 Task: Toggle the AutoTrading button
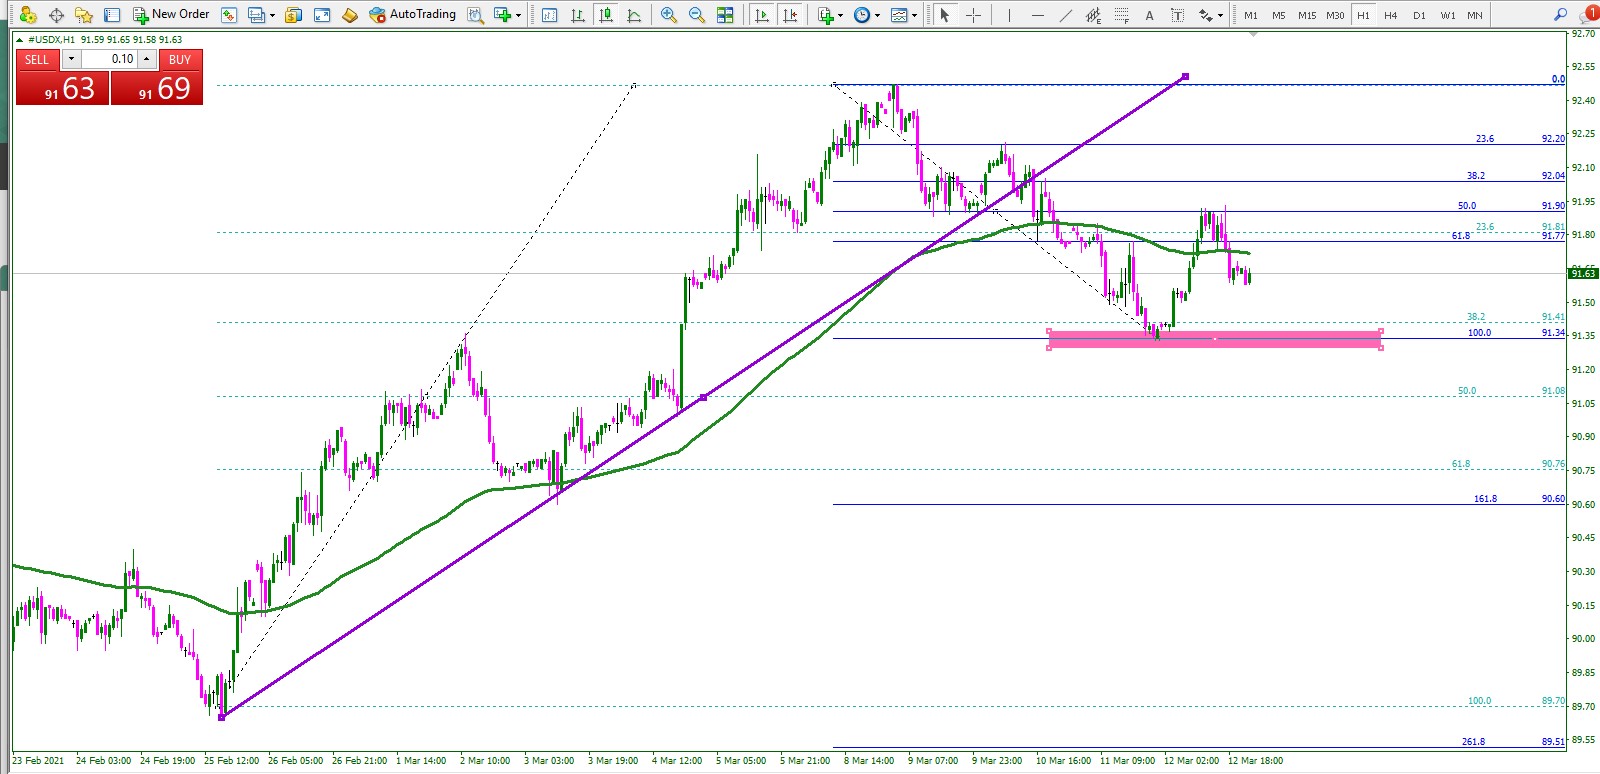[412, 15]
